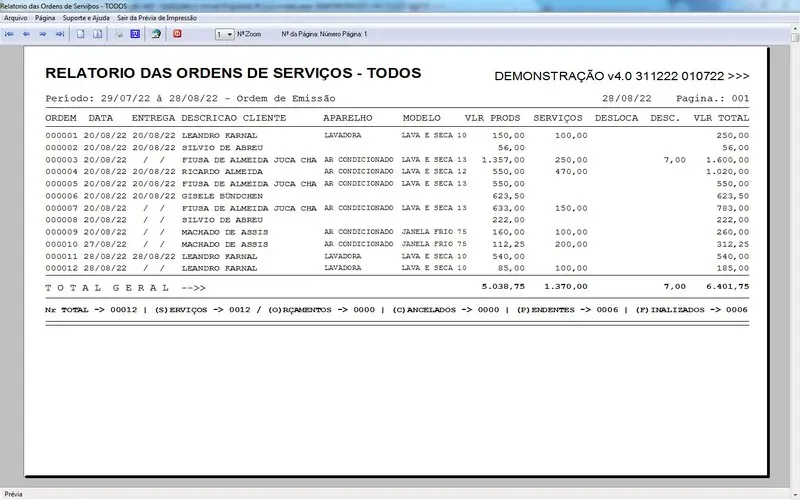800x500 pixels.
Task: Select the single page view icon
Action: (81, 34)
